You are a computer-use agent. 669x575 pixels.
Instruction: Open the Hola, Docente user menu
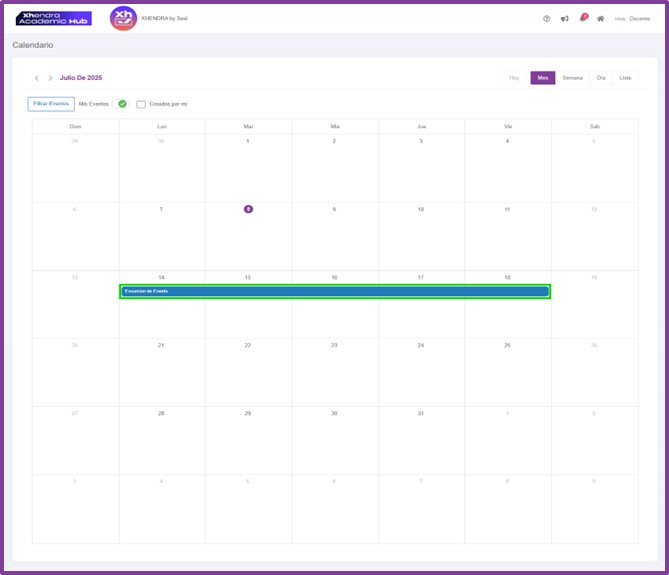632,18
